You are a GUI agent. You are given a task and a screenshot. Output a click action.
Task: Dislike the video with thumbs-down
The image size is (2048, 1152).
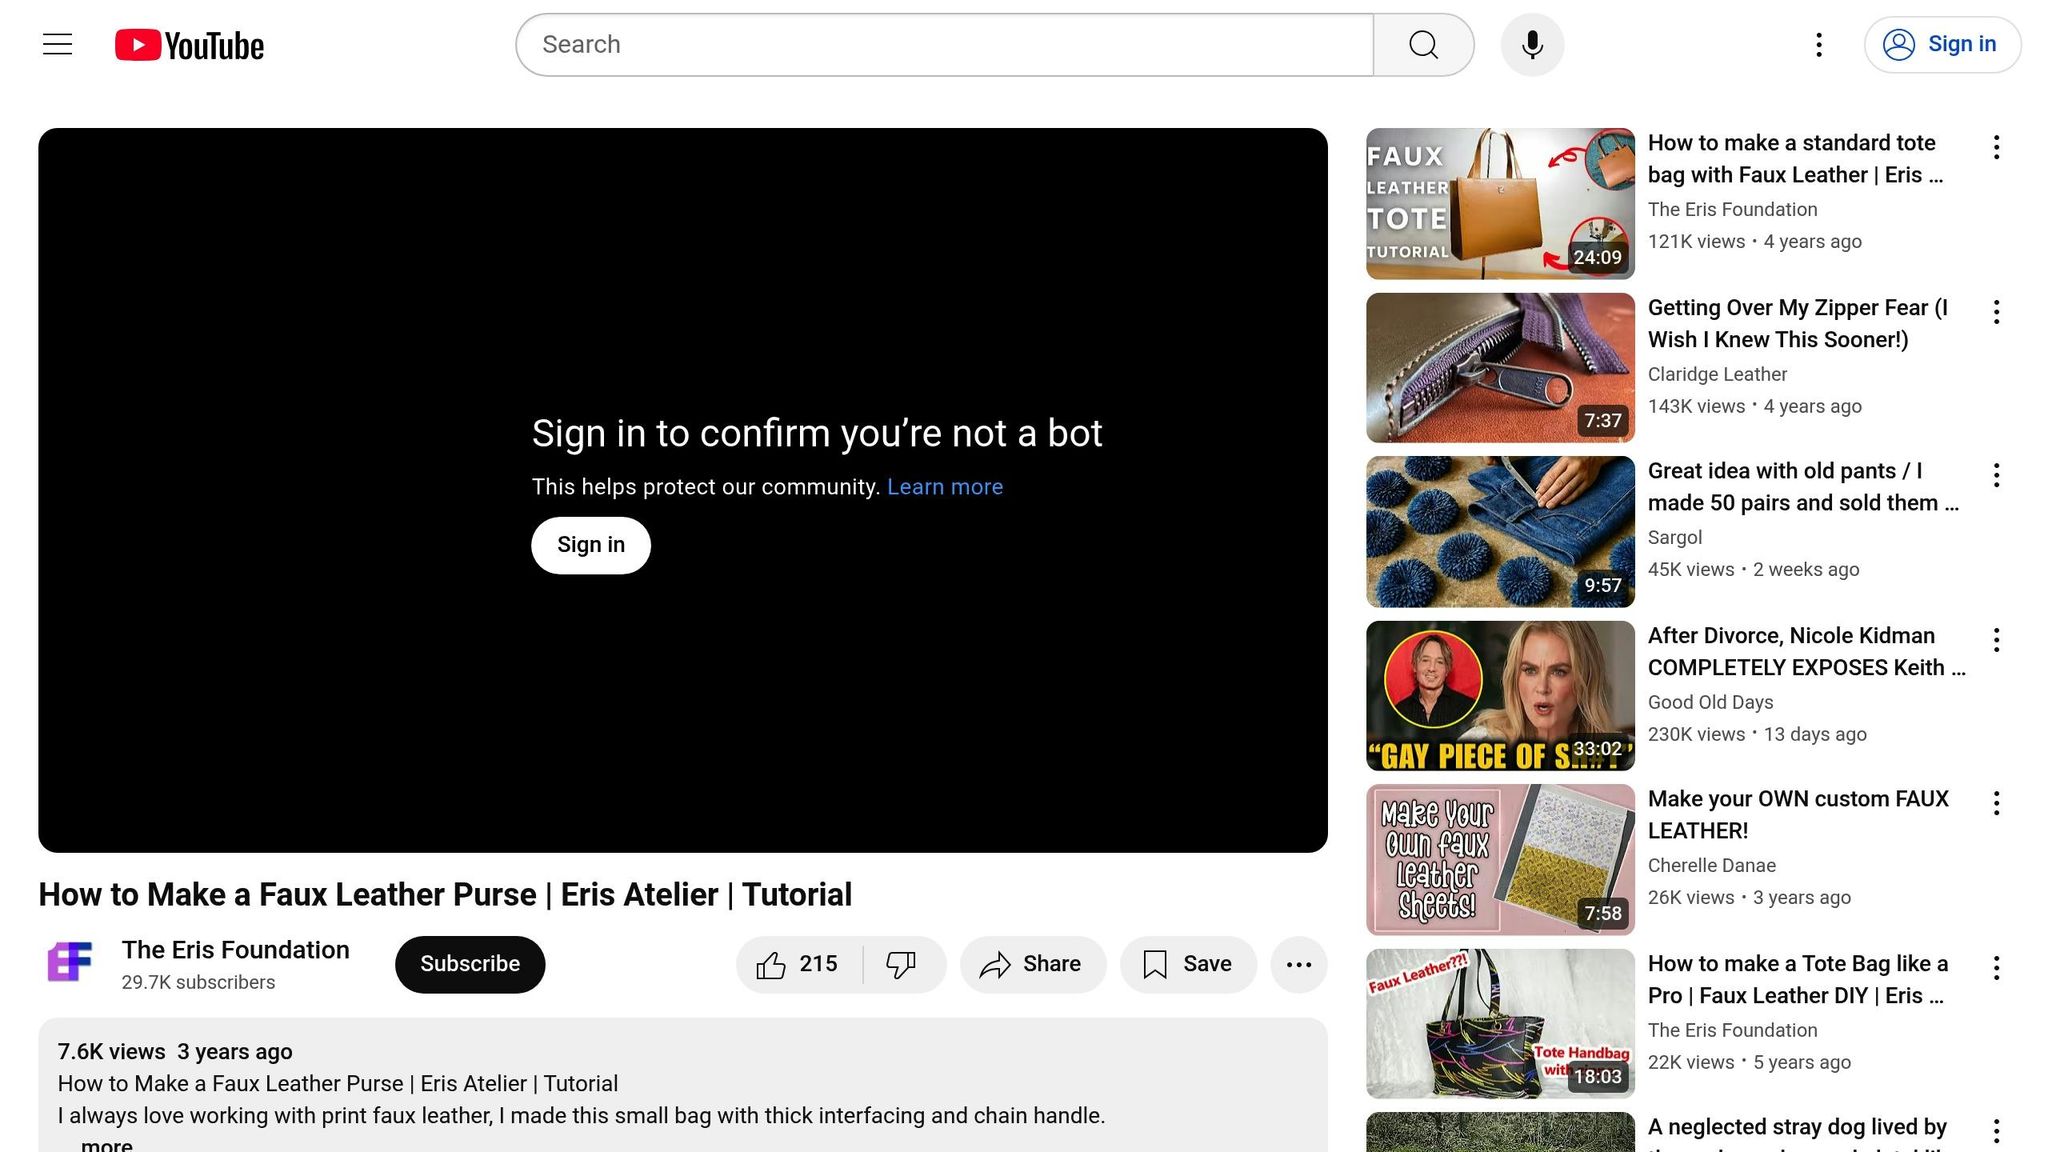tap(901, 964)
